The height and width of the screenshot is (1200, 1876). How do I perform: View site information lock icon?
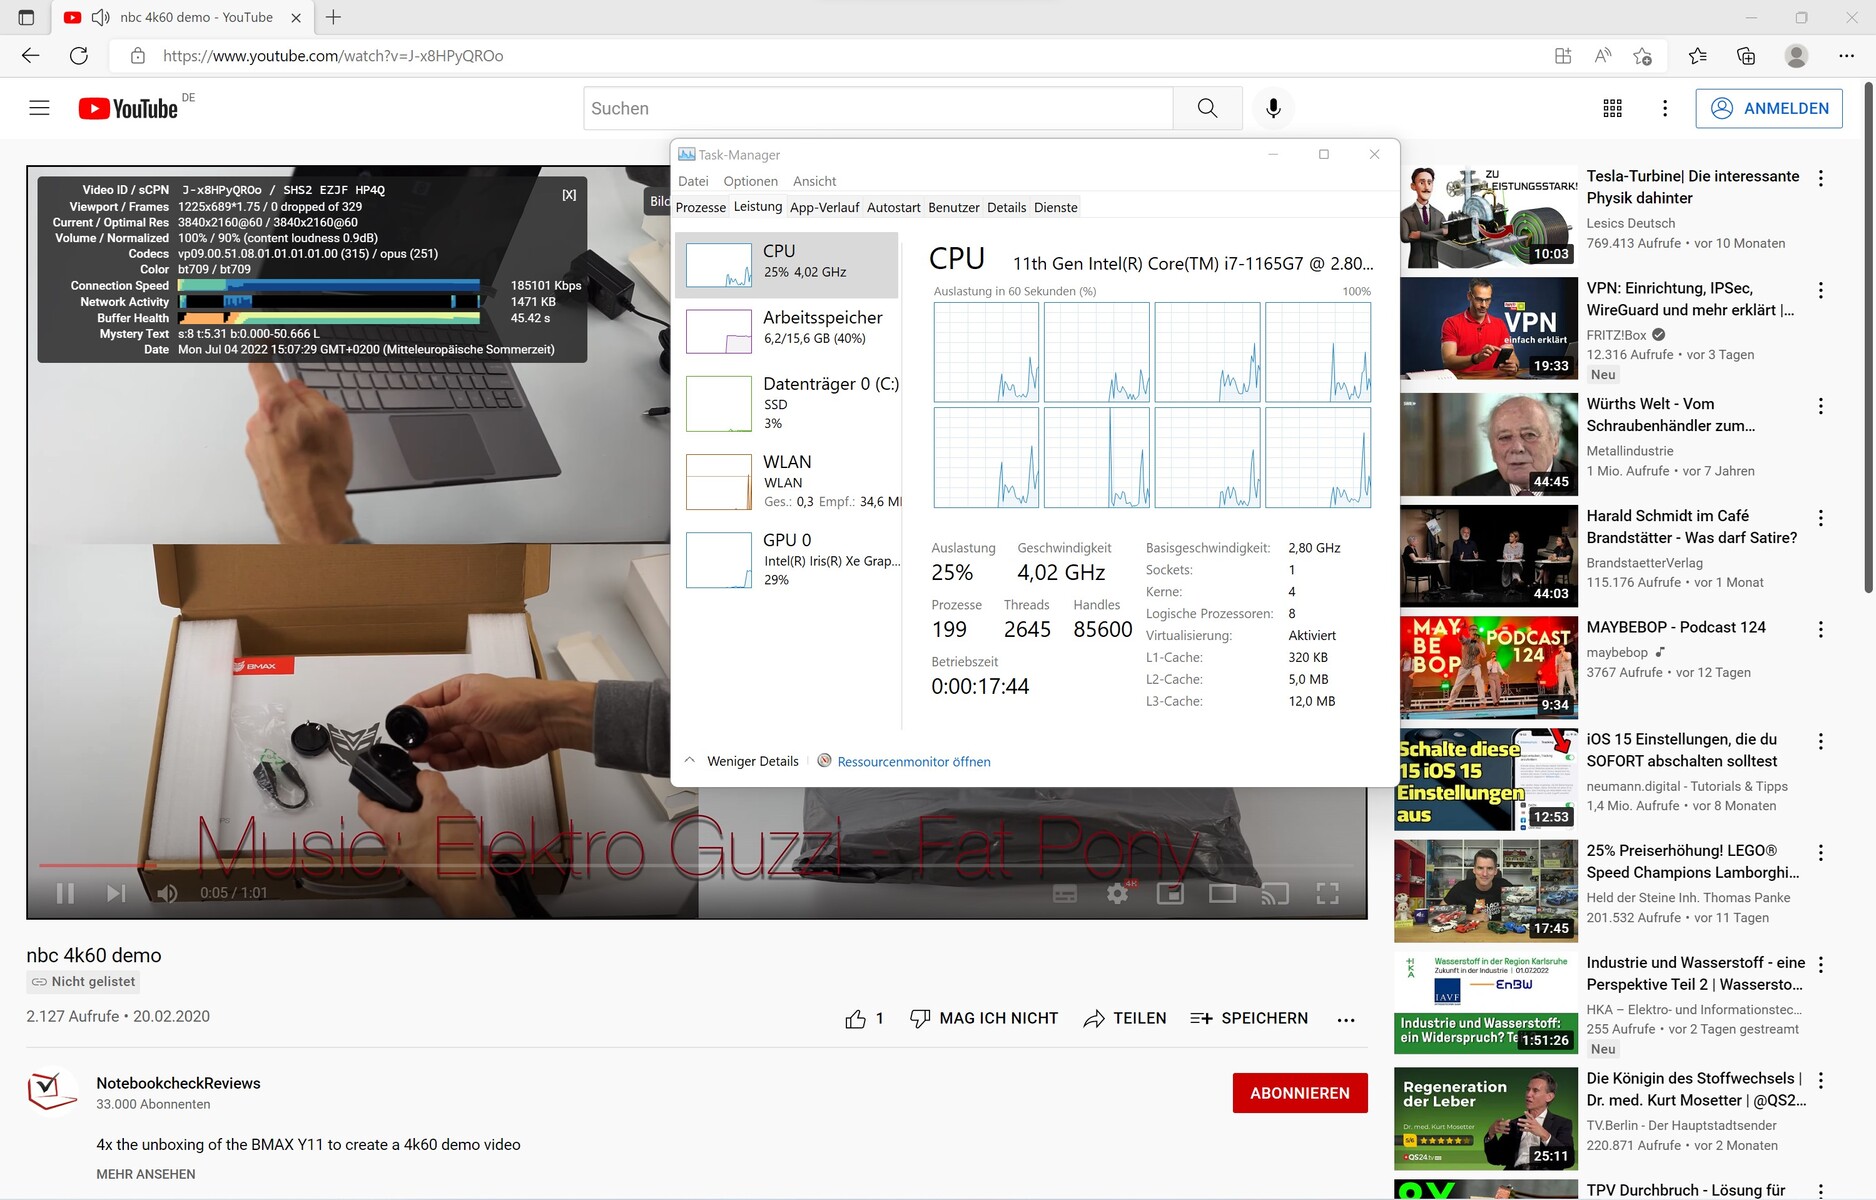click(138, 56)
